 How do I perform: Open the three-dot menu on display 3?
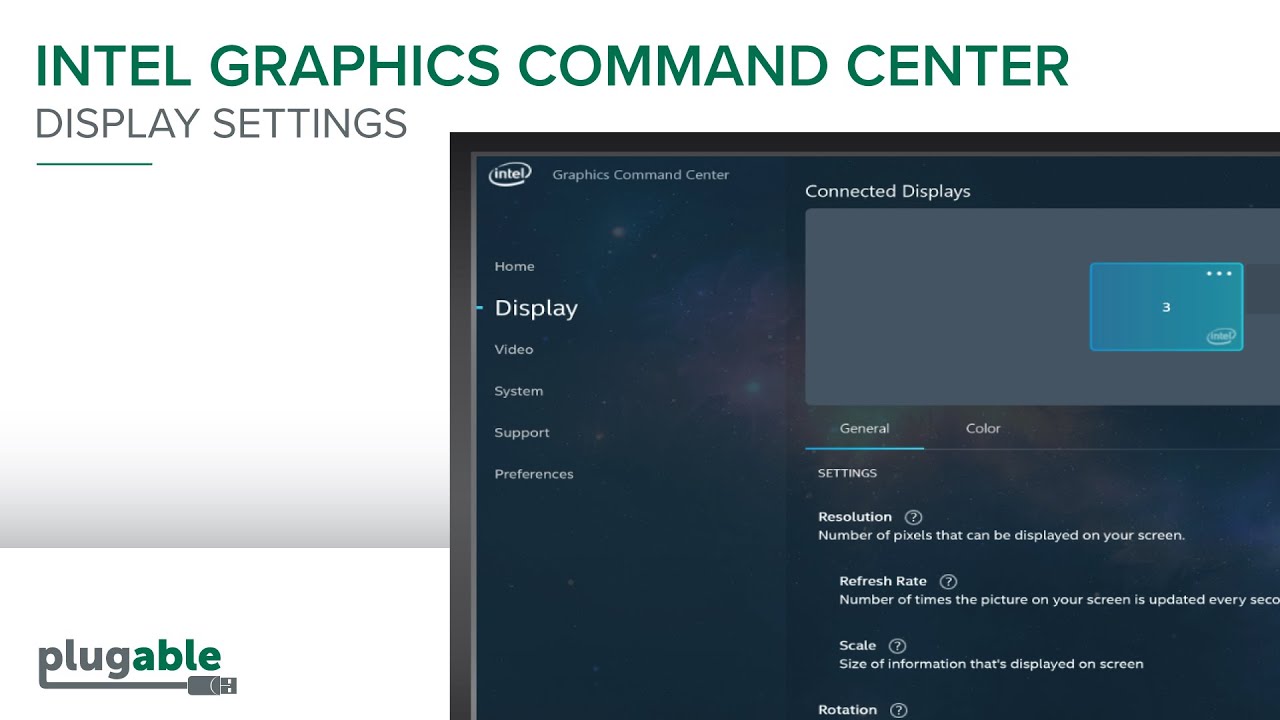click(1219, 274)
